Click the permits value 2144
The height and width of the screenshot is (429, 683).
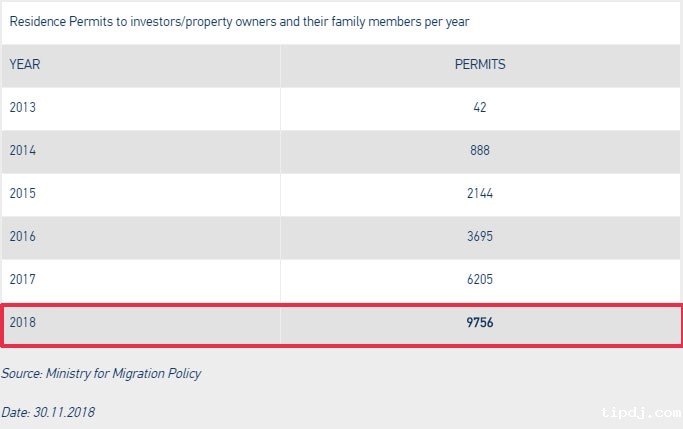(x=480, y=194)
